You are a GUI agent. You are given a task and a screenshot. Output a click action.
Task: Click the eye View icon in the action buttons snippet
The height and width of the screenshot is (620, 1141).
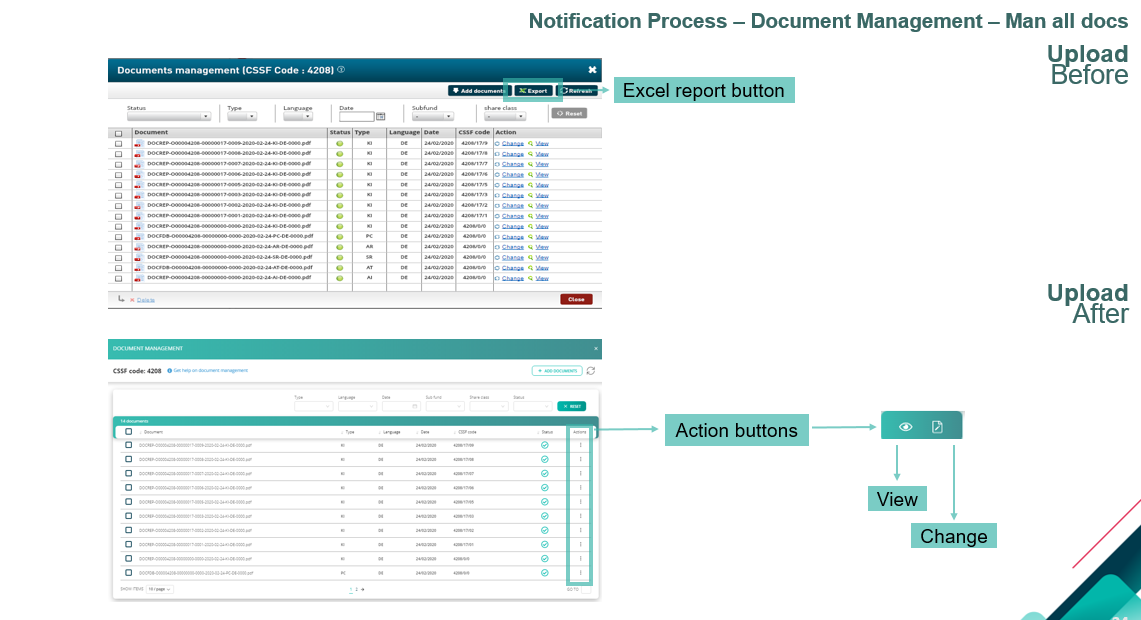(905, 427)
